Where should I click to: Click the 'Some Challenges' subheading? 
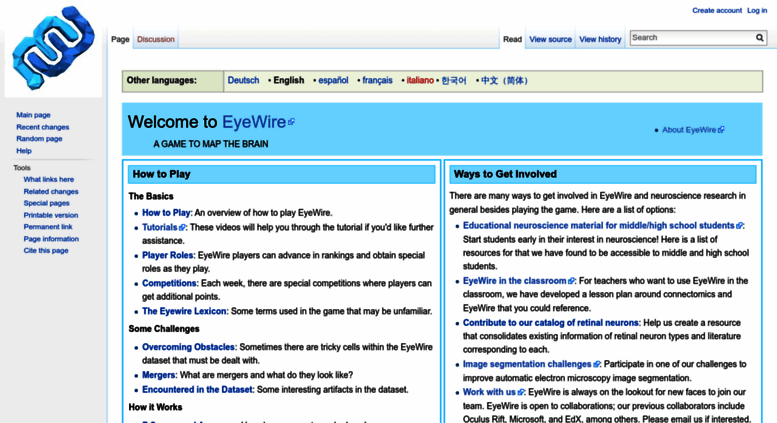click(164, 329)
